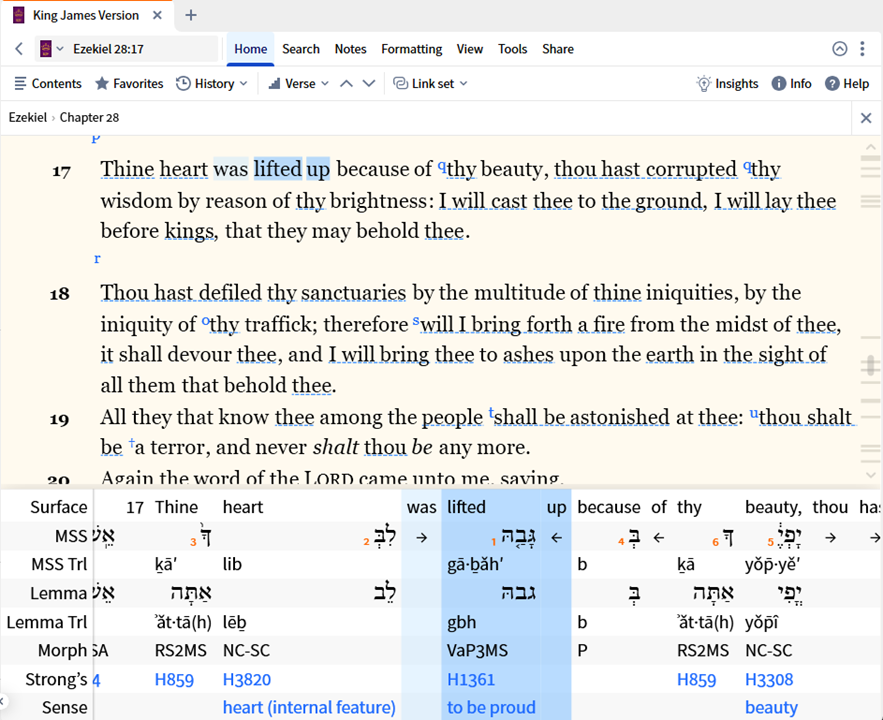This screenshot has height=720, width=883.
Task: Click footnote marker t before 'shall be astonished'
Action: pos(491,413)
